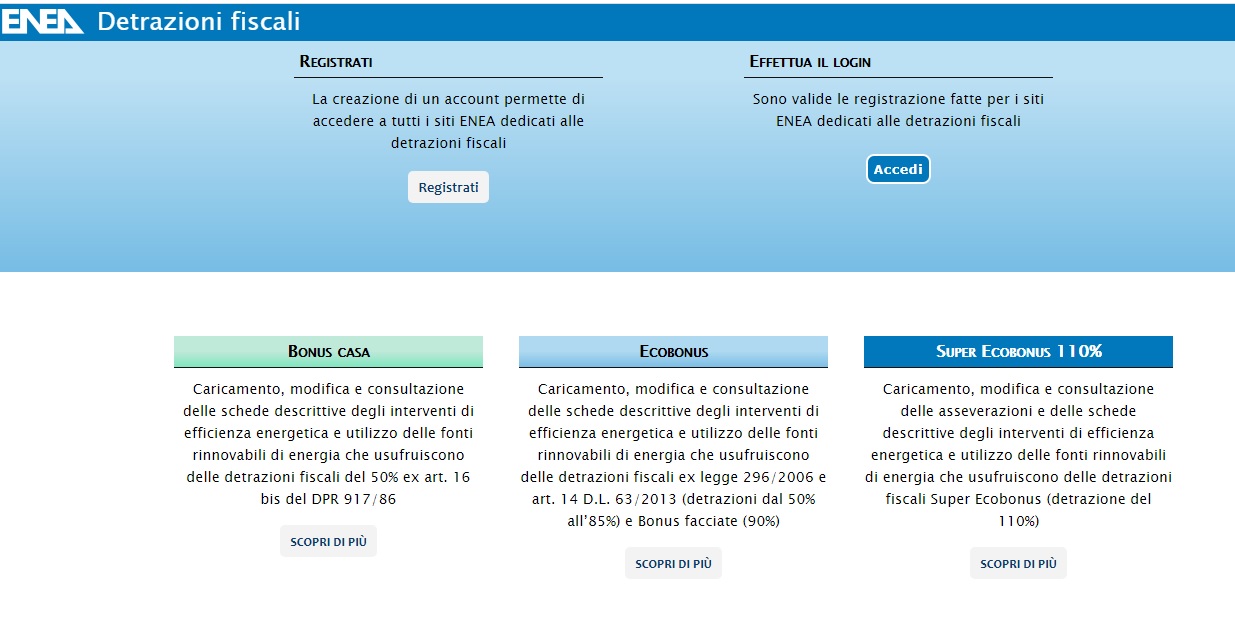
Task: Click the Super Ecobonus description paragraph
Action: [1018, 457]
